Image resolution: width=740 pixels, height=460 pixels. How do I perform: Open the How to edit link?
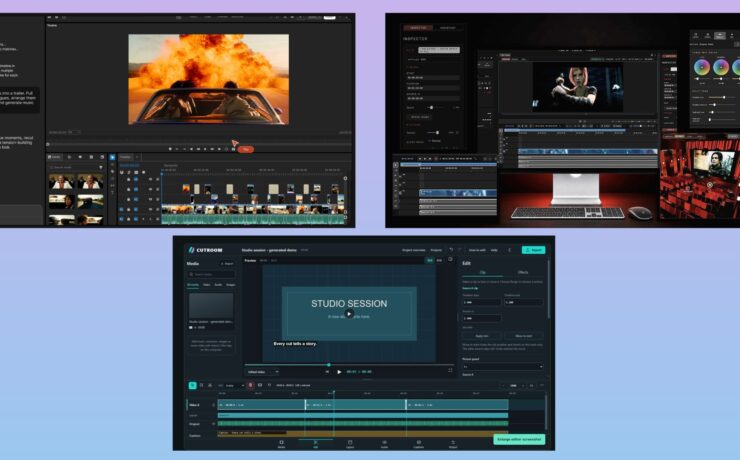click(477, 250)
